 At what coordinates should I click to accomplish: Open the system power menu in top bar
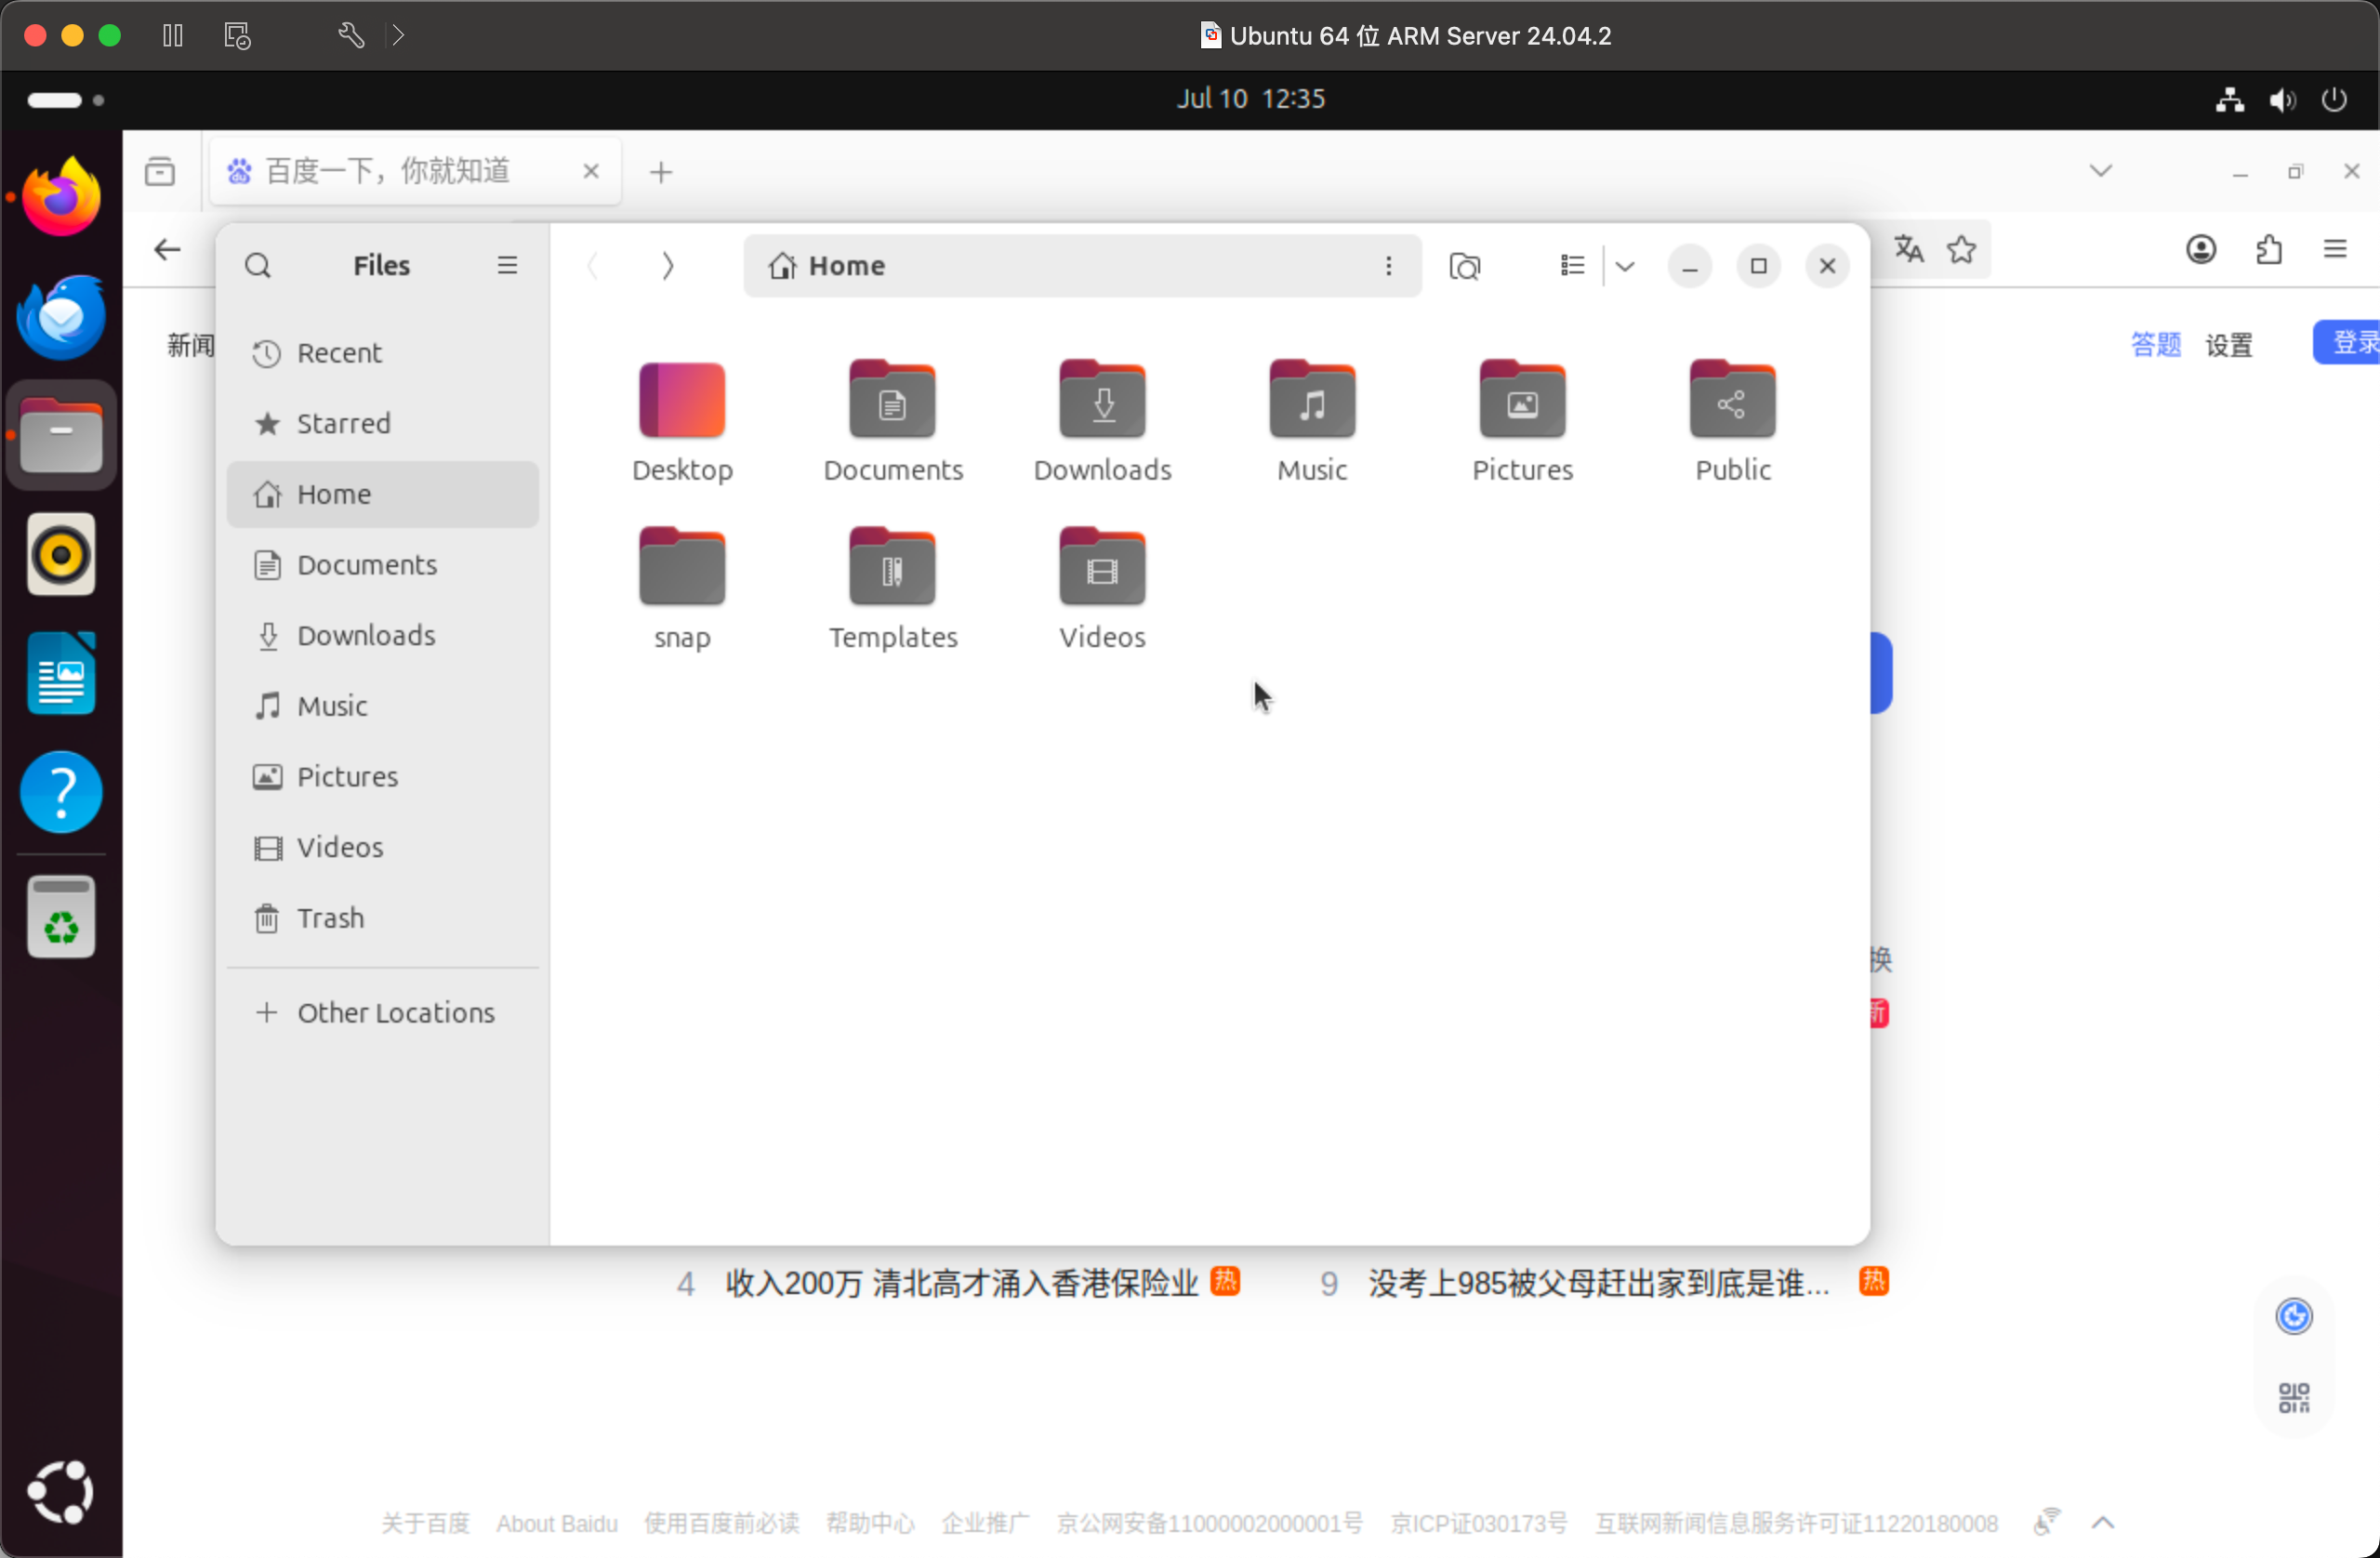click(2334, 99)
